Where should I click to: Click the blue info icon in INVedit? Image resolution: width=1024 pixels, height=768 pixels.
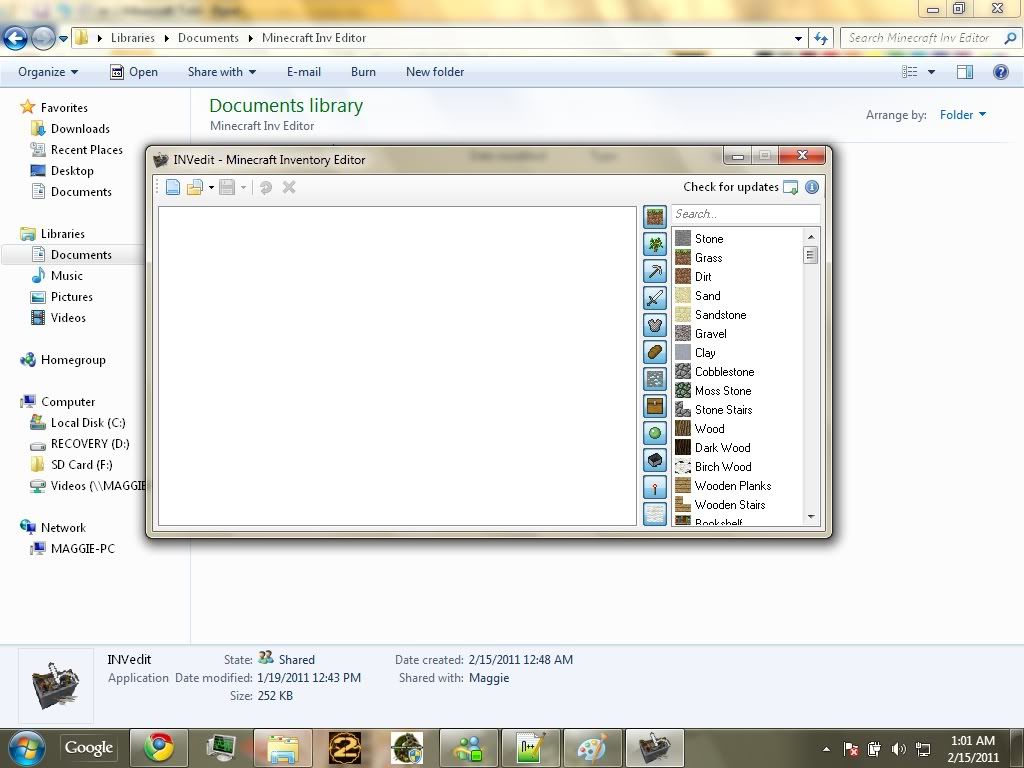[812, 187]
